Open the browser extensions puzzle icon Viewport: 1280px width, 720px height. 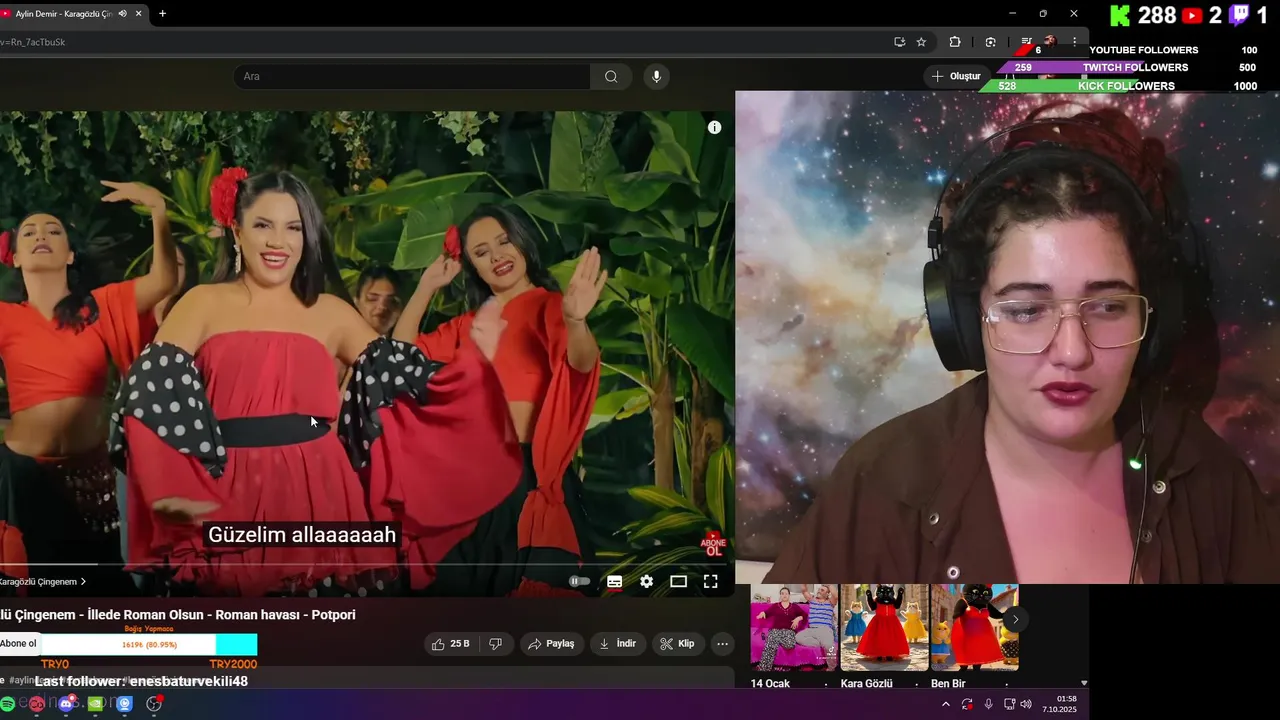click(x=954, y=42)
